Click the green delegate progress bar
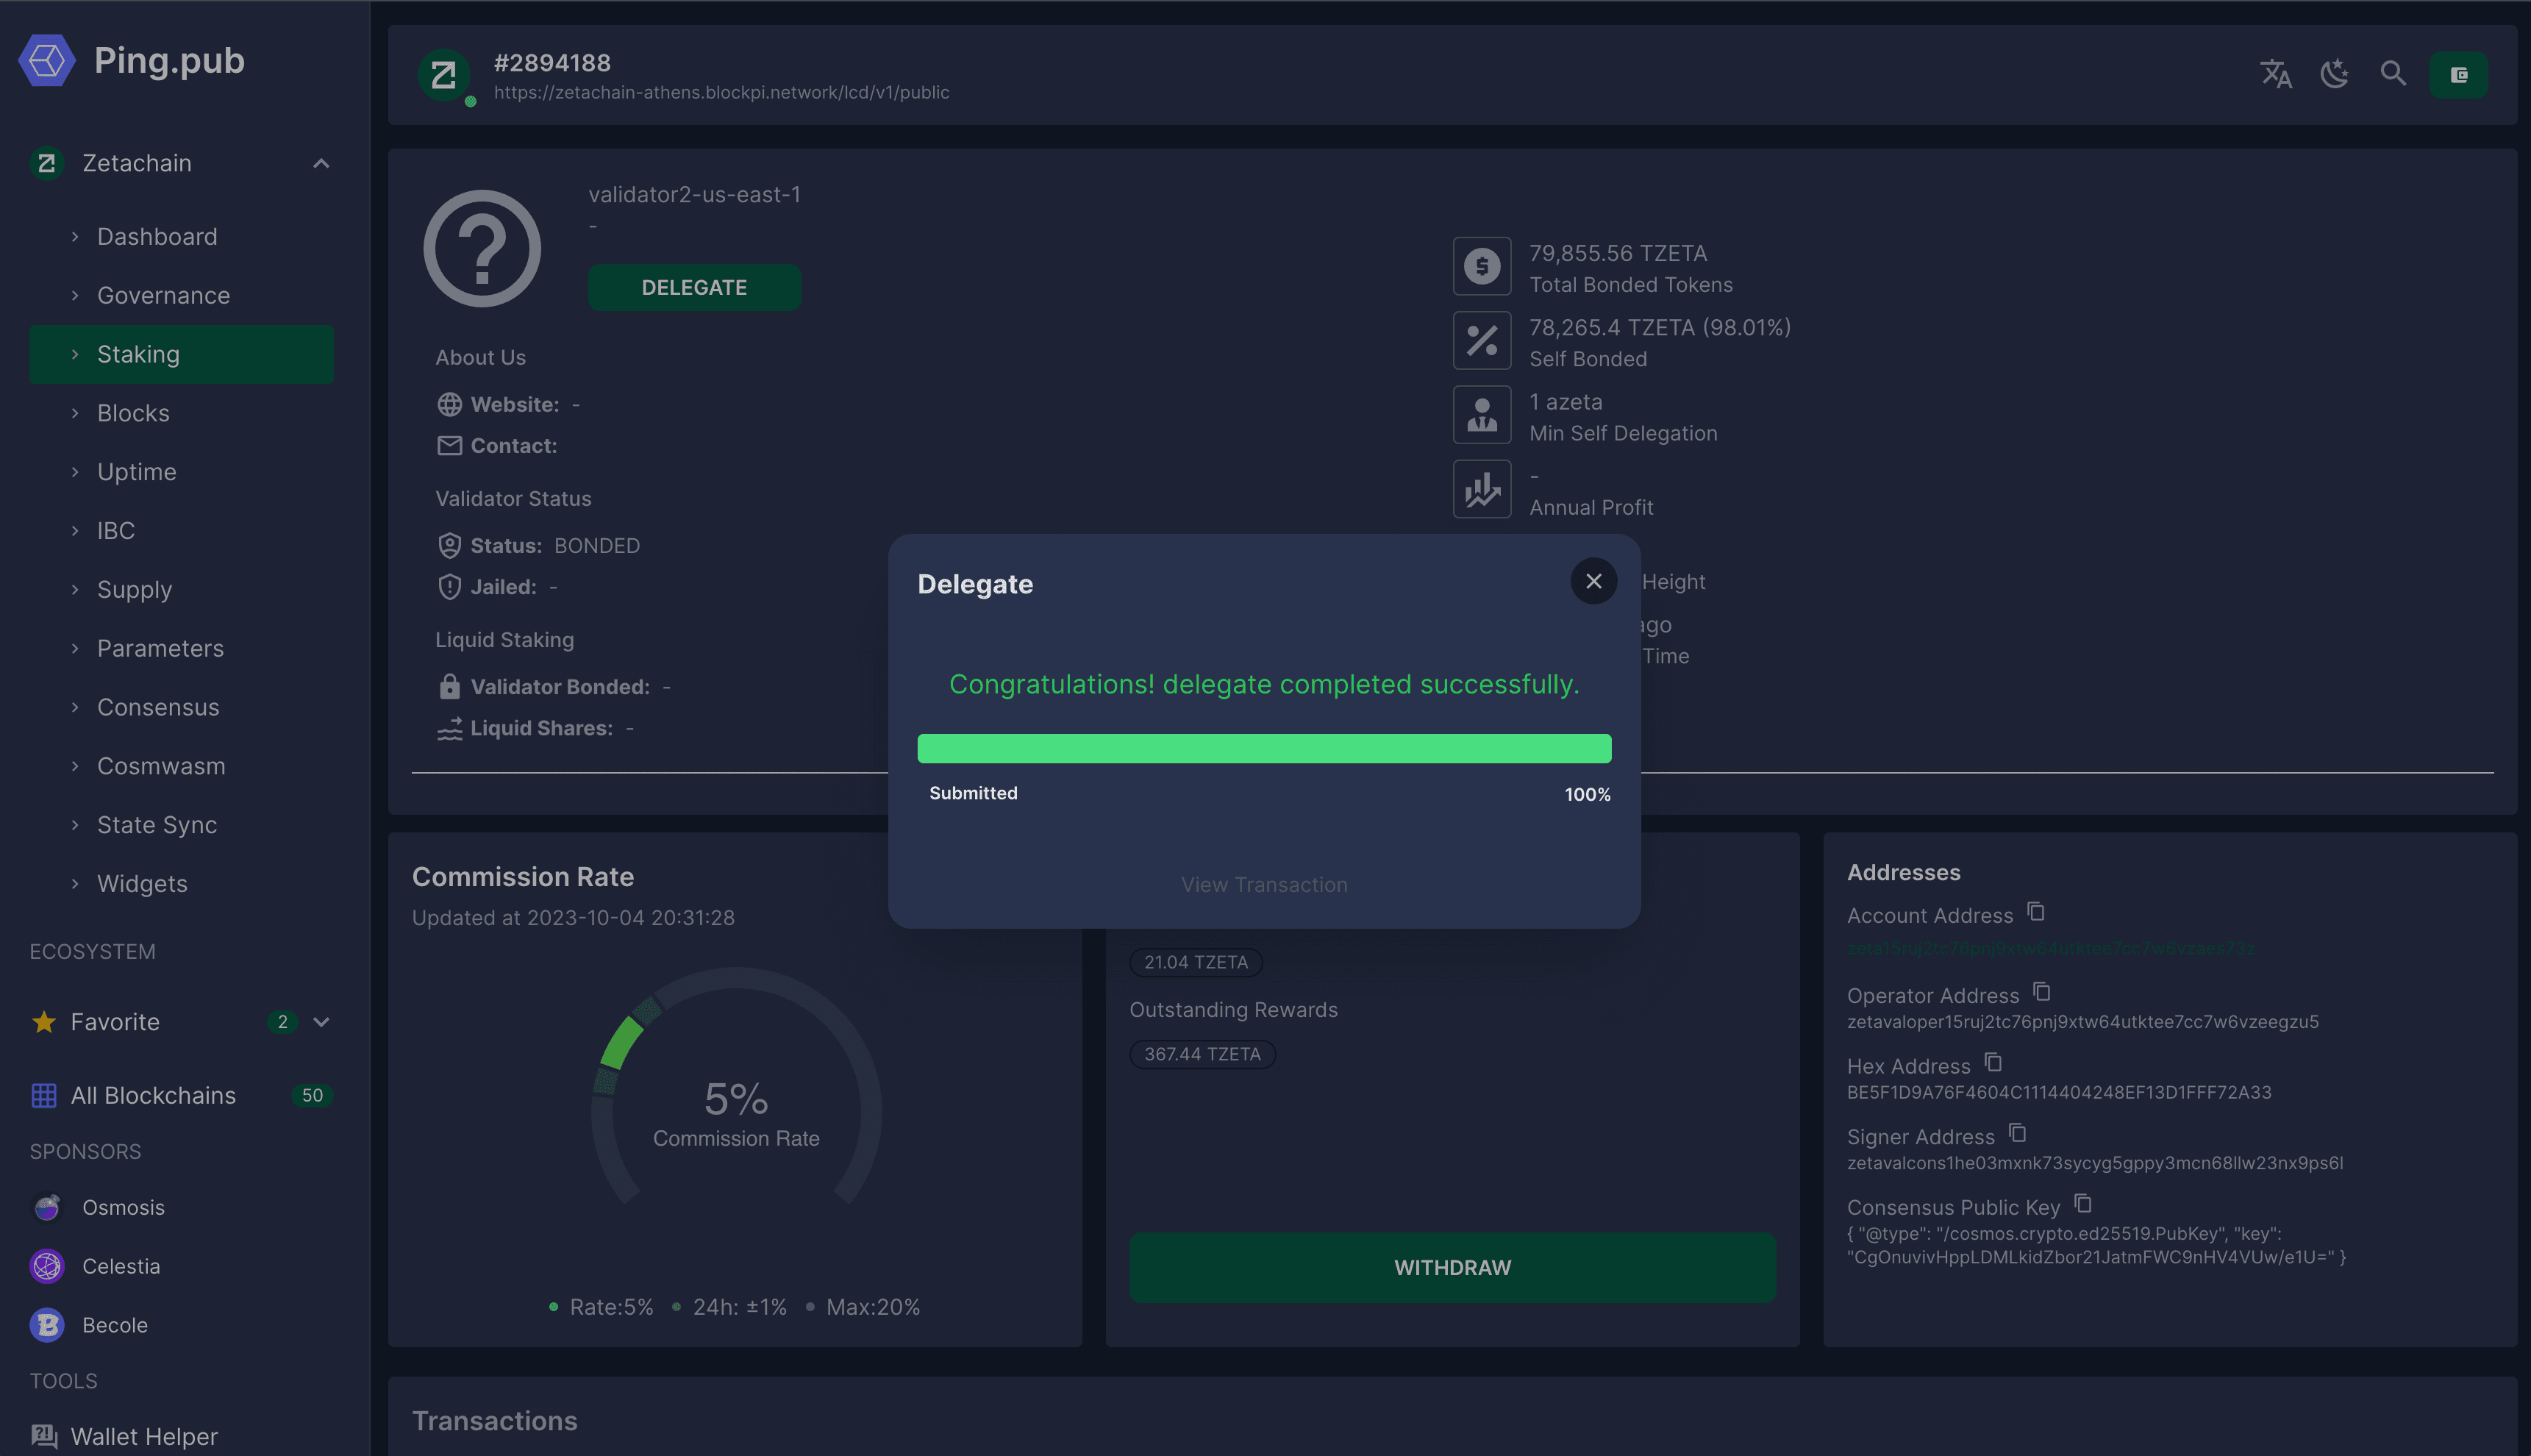The width and height of the screenshot is (2531, 1456). pyautogui.click(x=1264, y=749)
